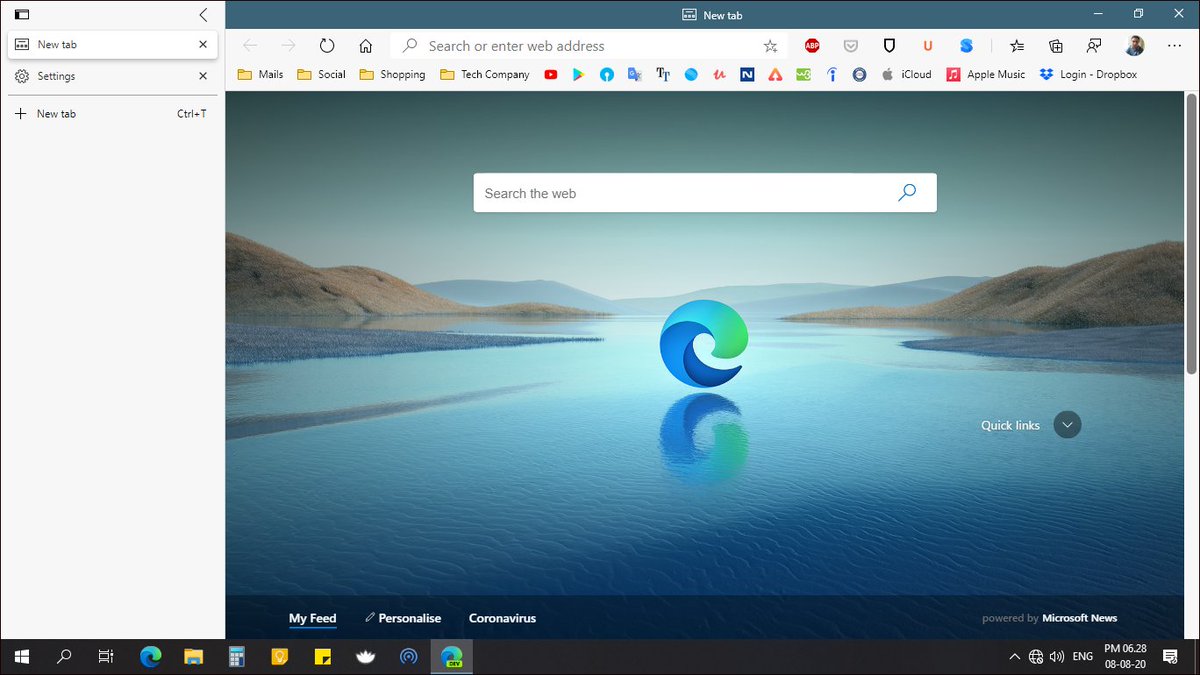Viewport: 1200px width, 675px height.
Task: Open the Collections icon
Action: pyautogui.click(x=1056, y=46)
